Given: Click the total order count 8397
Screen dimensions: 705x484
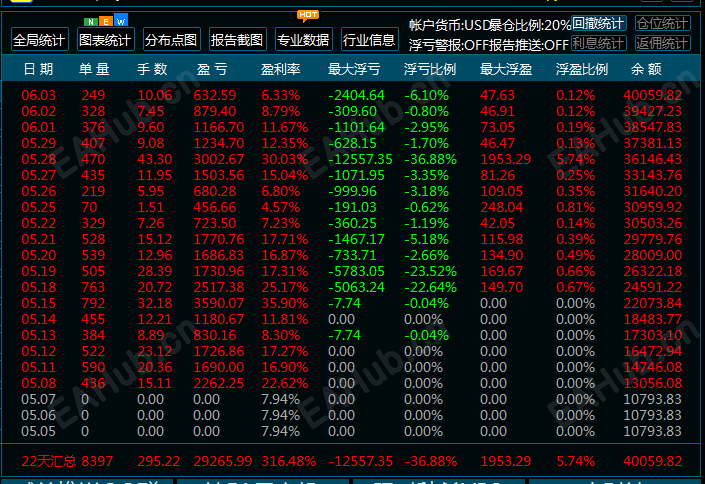Looking at the screenshot, I should click(97, 462).
